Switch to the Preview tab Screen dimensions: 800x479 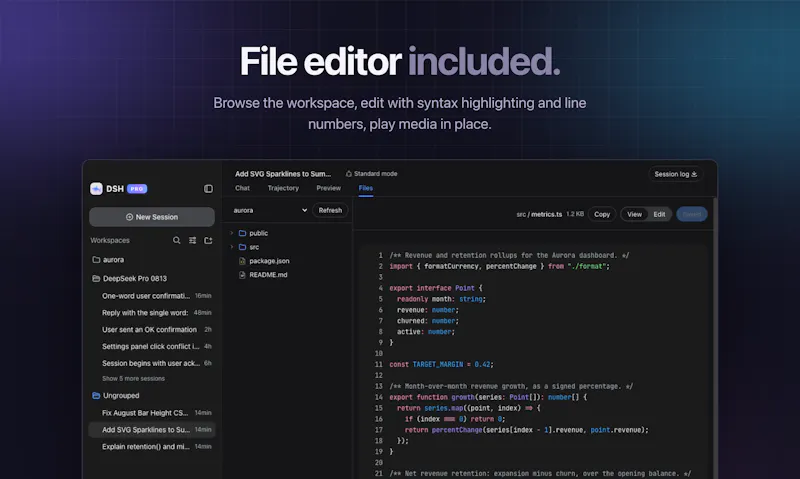329,188
